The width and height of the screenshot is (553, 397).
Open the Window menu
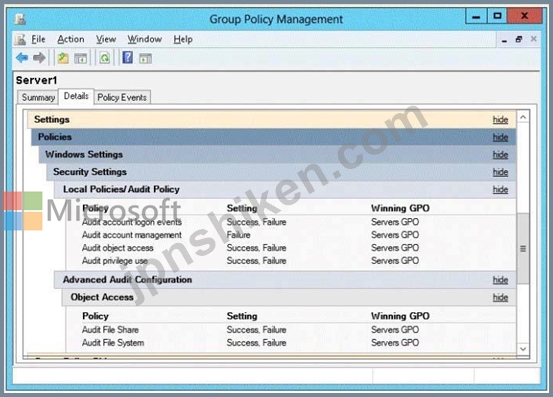click(x=145, y=39)
